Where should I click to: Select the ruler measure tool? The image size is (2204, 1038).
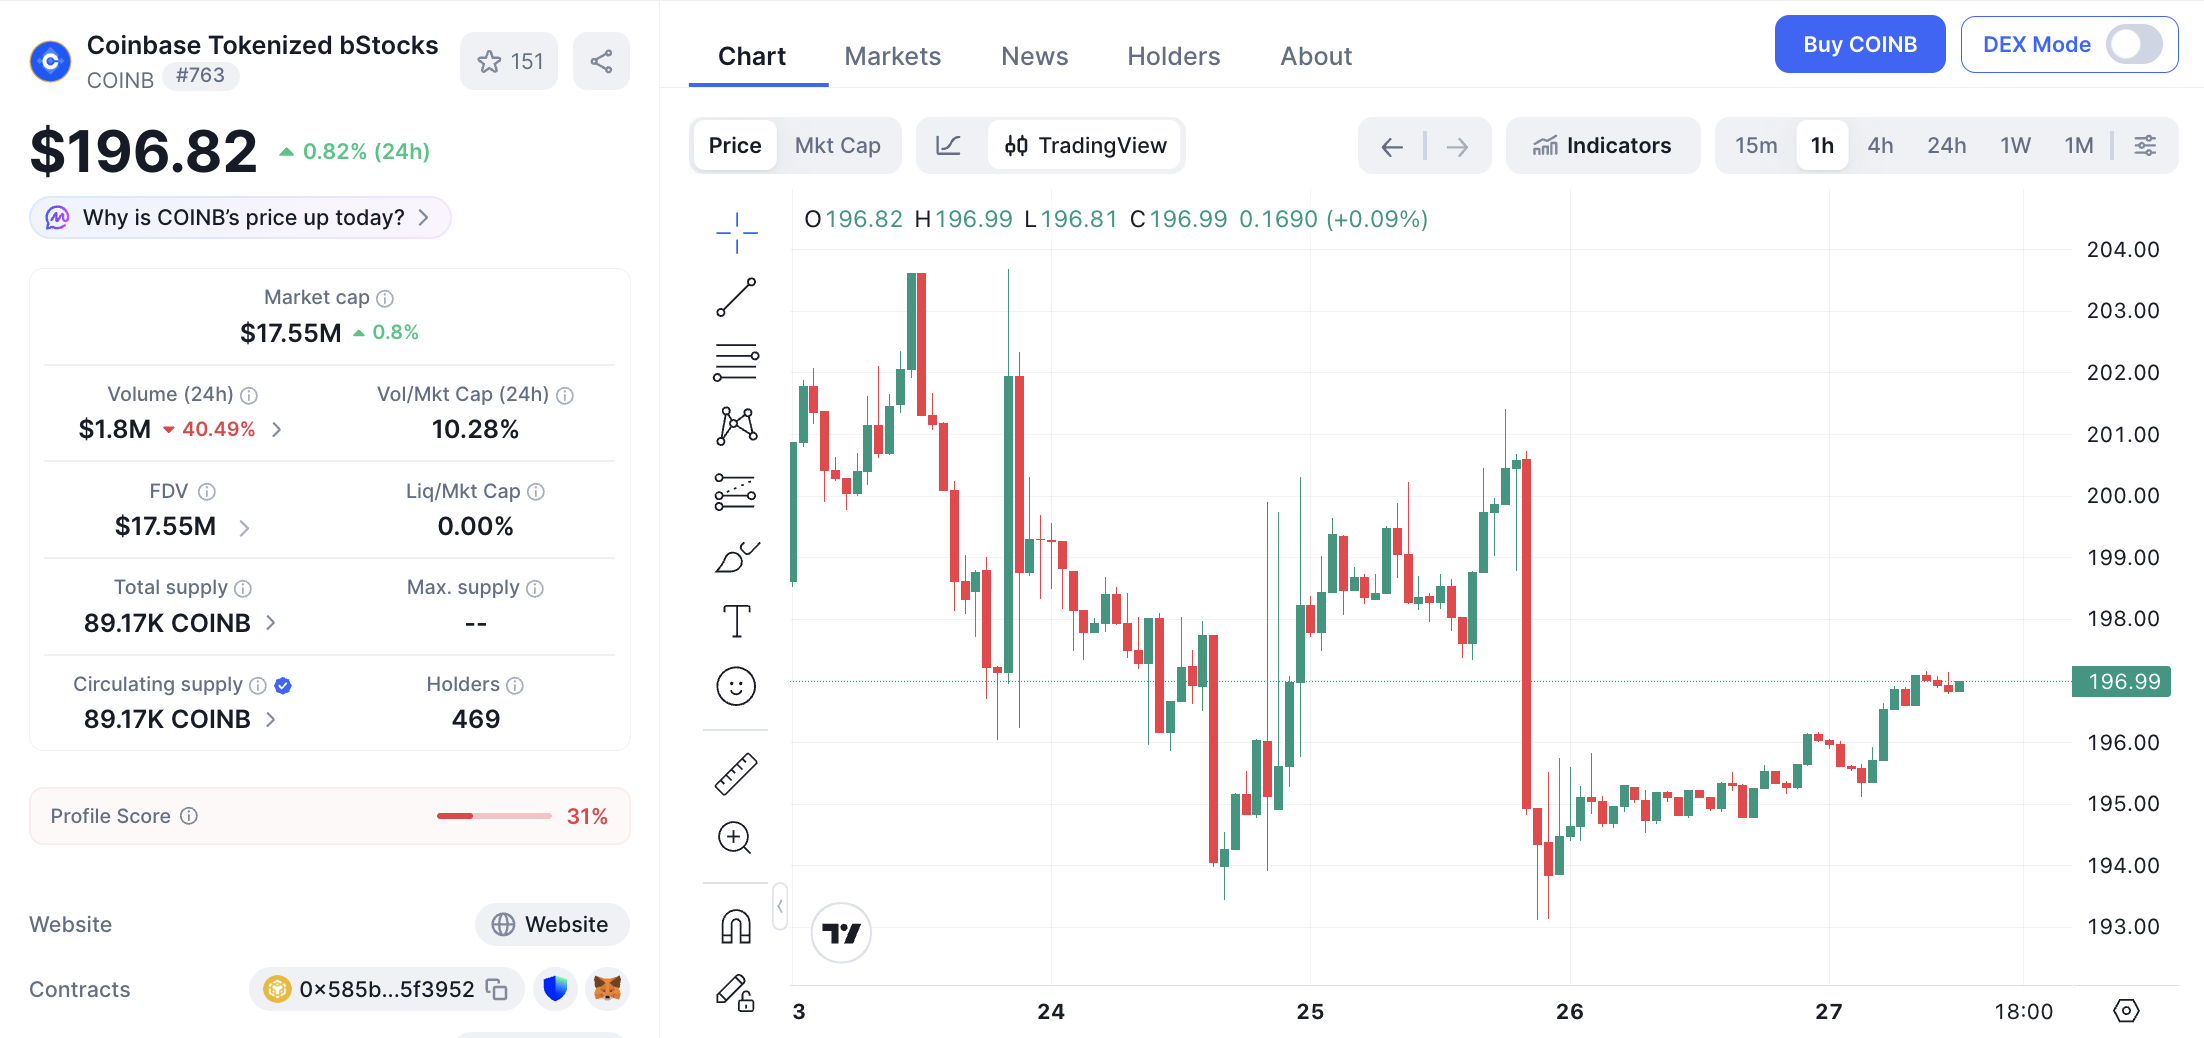(x=736, y=773)
